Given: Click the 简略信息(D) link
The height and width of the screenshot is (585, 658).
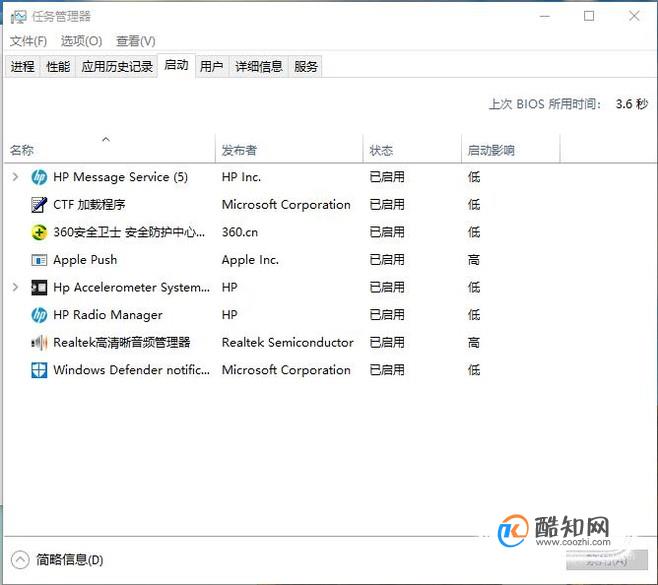Looking at the screenshot, I should click(69, 560).
